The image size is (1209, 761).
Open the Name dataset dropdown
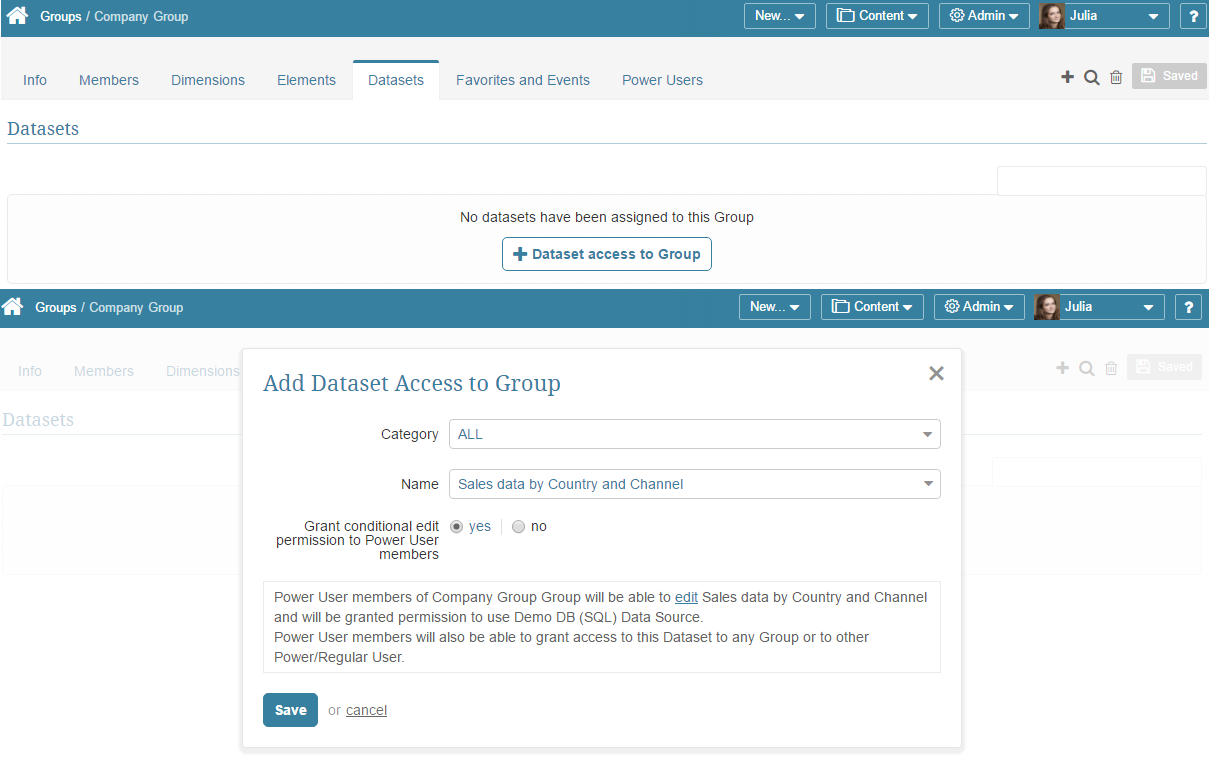point(694,484)
